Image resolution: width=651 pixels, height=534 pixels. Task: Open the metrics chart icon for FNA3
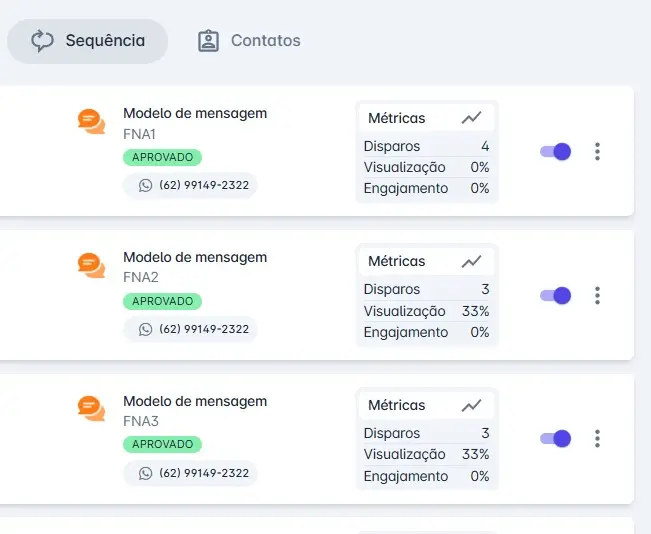coord(471,405)
